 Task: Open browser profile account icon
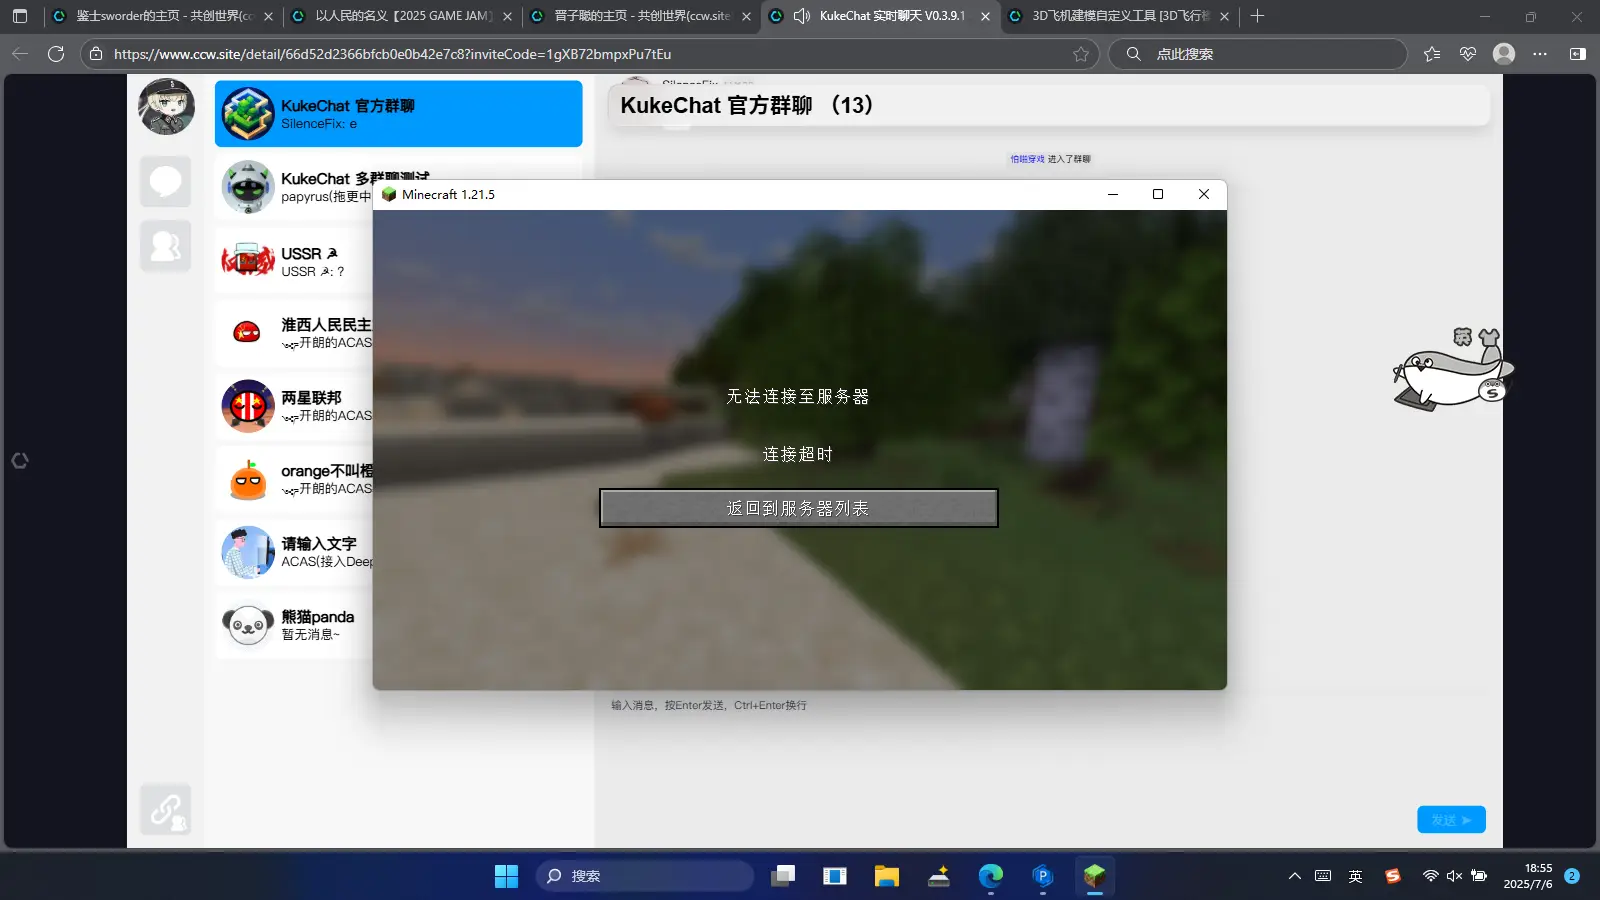pyautogui.click(x=1504, y=54)
